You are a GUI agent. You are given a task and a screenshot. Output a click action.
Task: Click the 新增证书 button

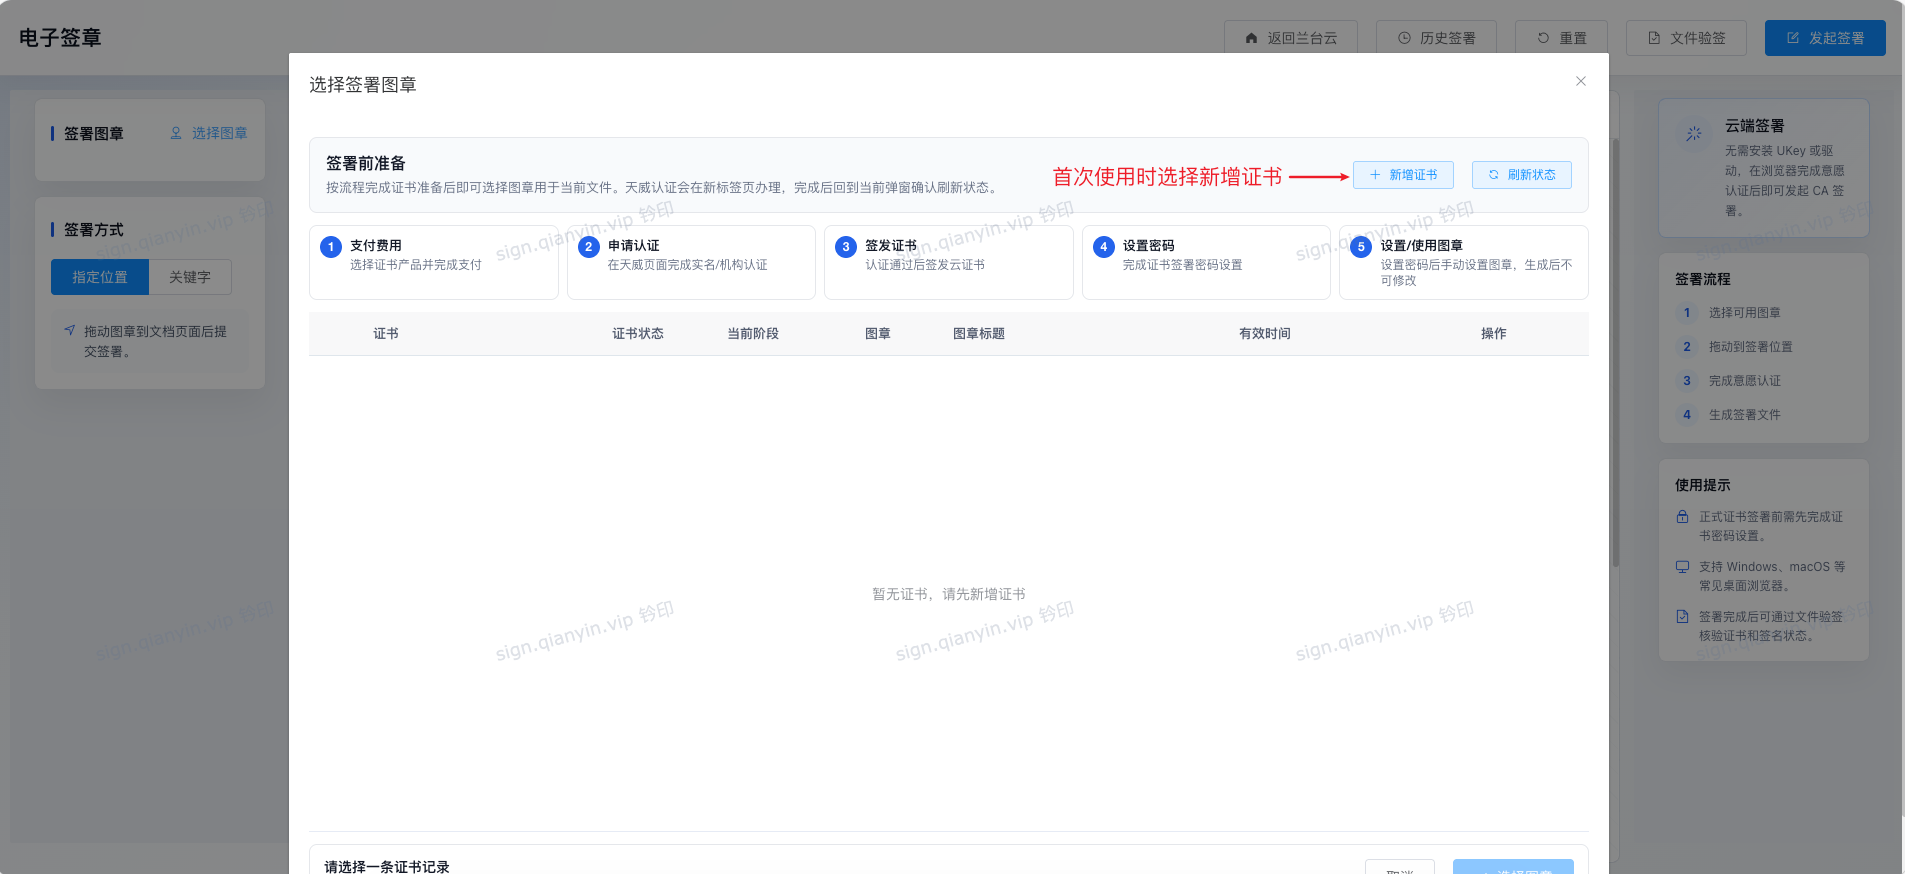[1403, 175]
